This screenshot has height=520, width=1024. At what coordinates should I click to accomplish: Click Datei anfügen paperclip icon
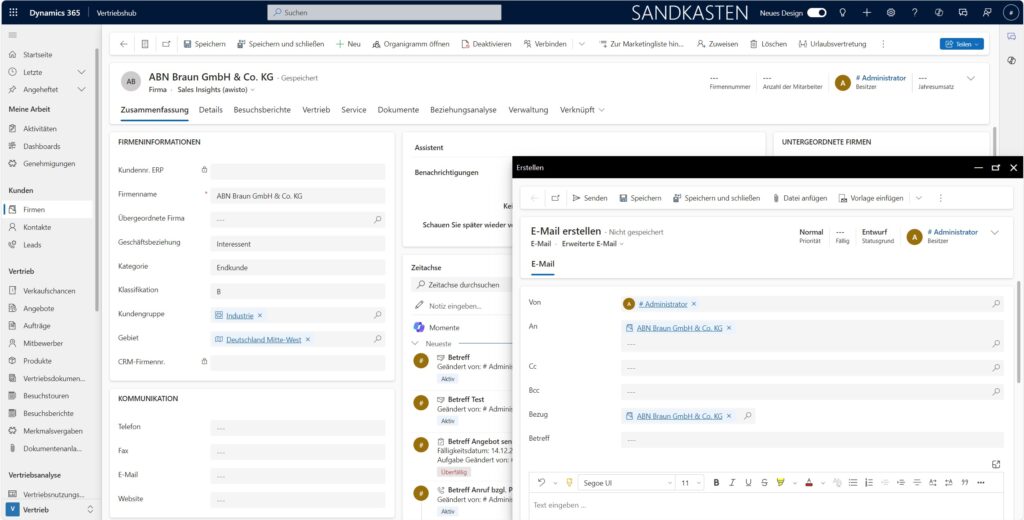(777, 198)
